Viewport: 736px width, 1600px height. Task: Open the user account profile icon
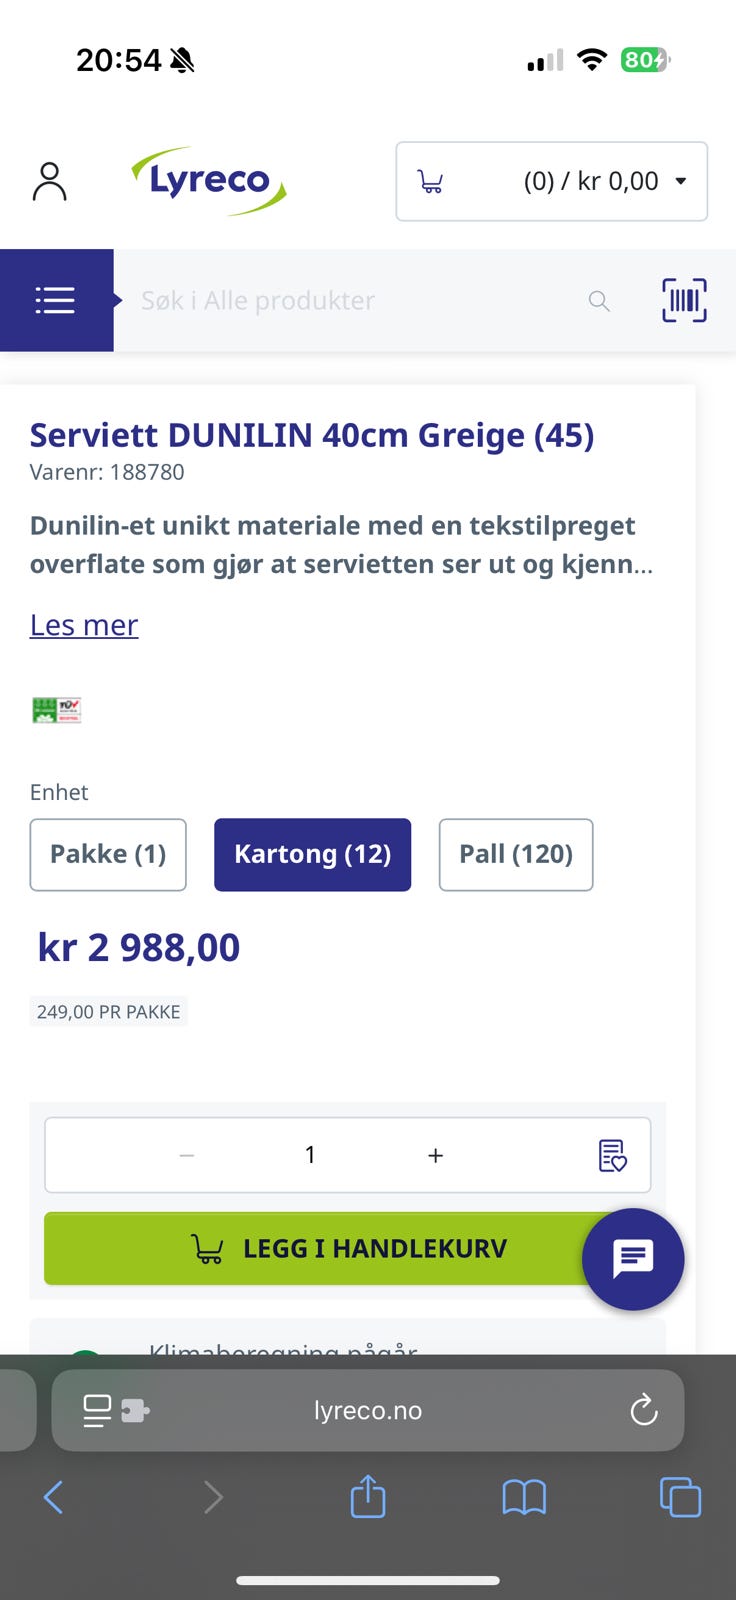point(49,181)
